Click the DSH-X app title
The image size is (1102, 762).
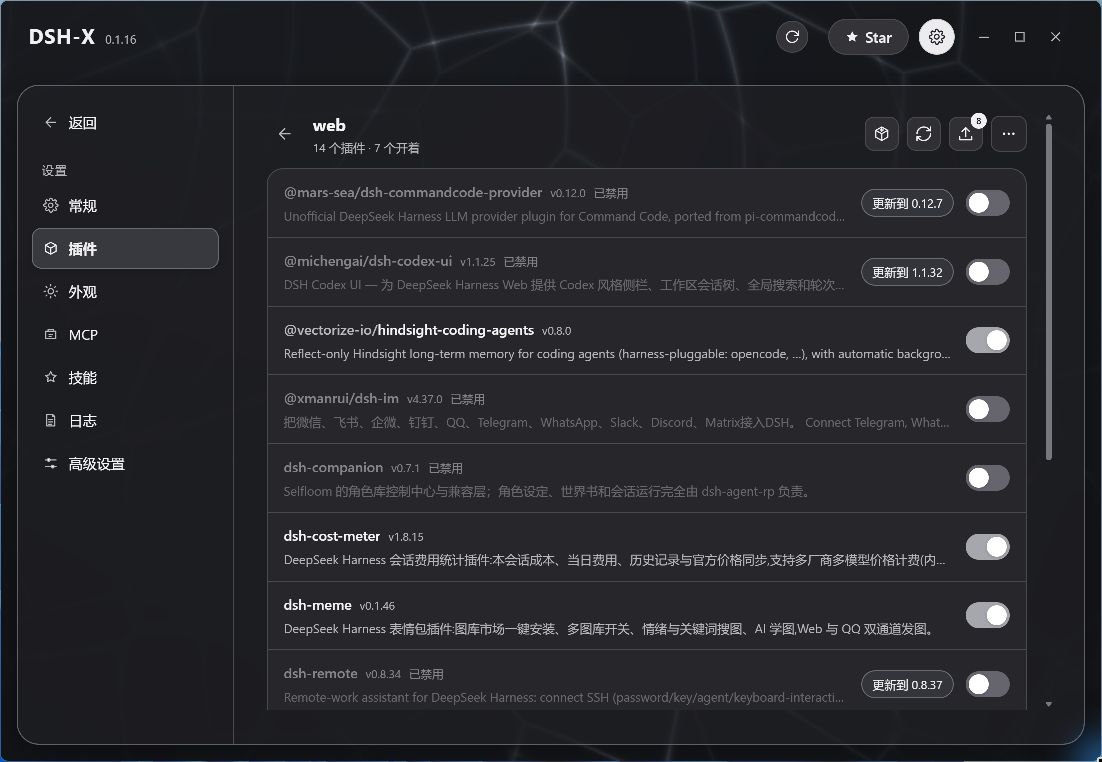(62, 37)
